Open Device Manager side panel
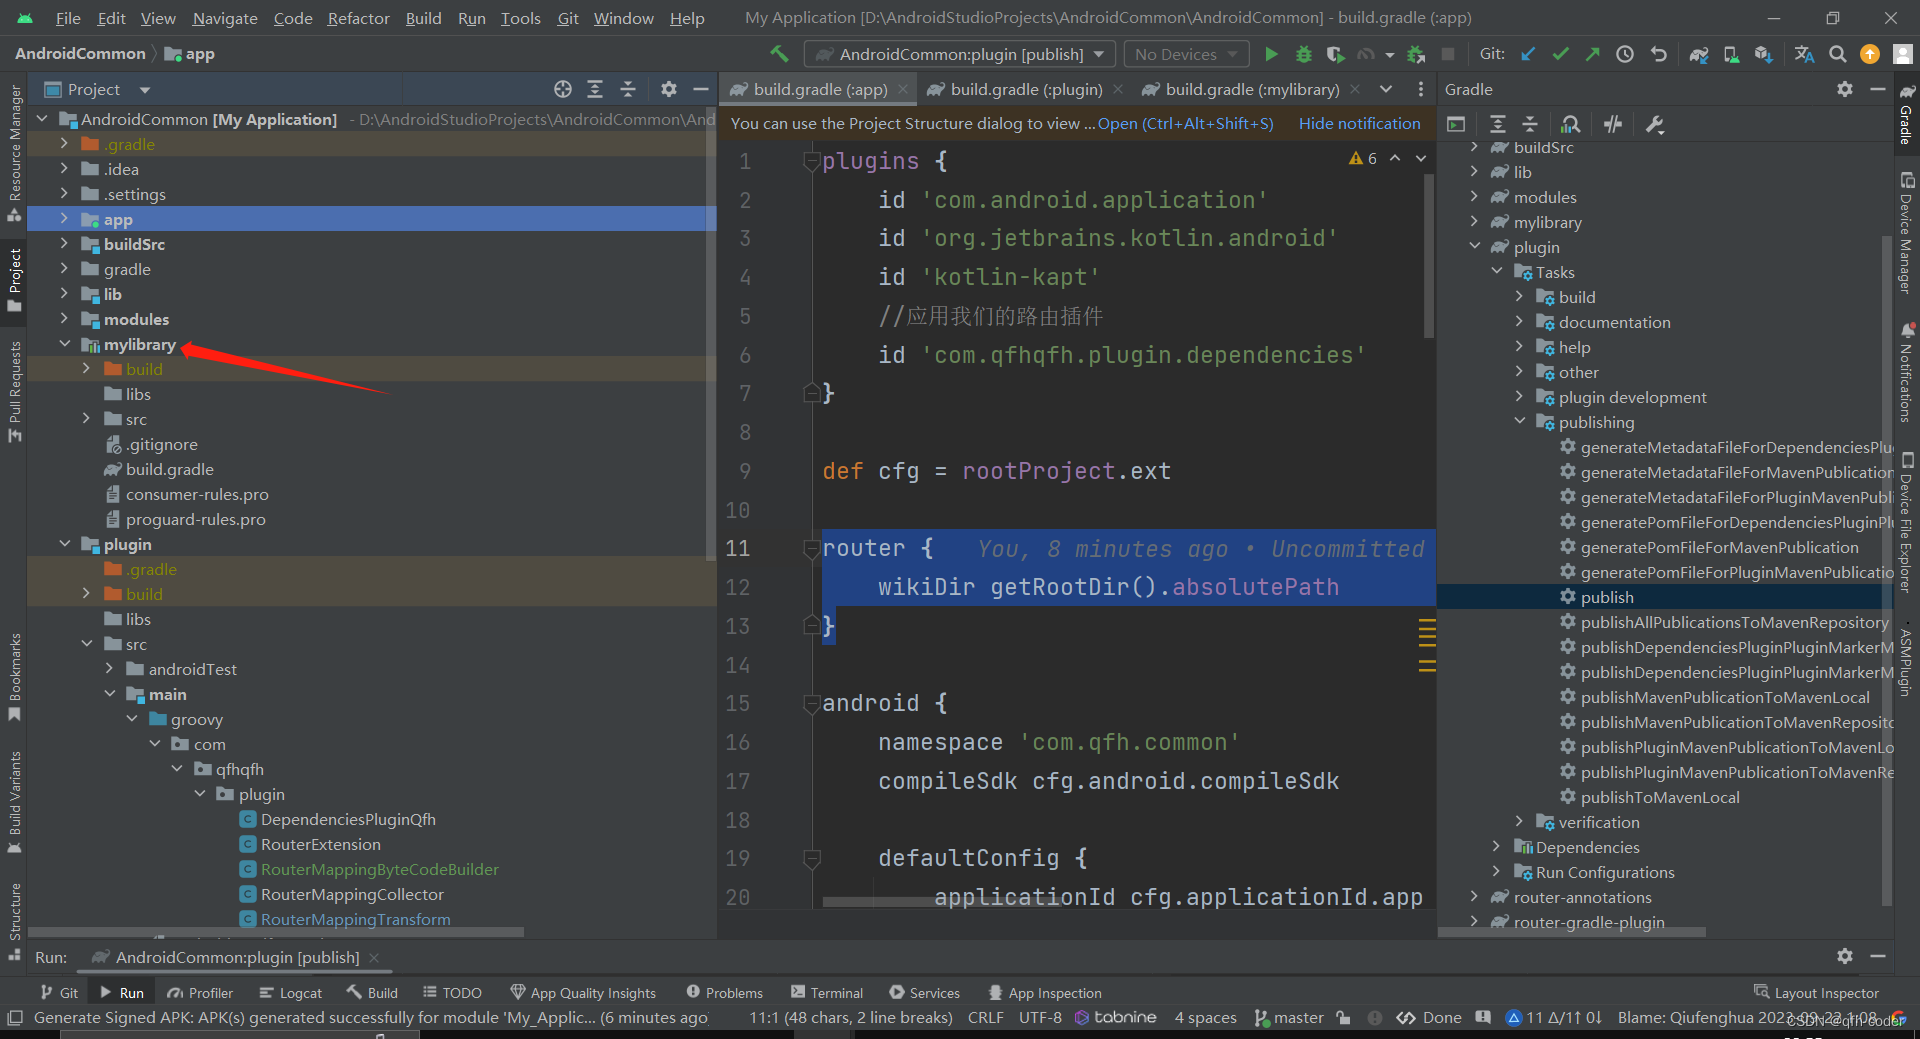The height and width of the screenshot is (1039, 1920). (x=1907, y=233)
